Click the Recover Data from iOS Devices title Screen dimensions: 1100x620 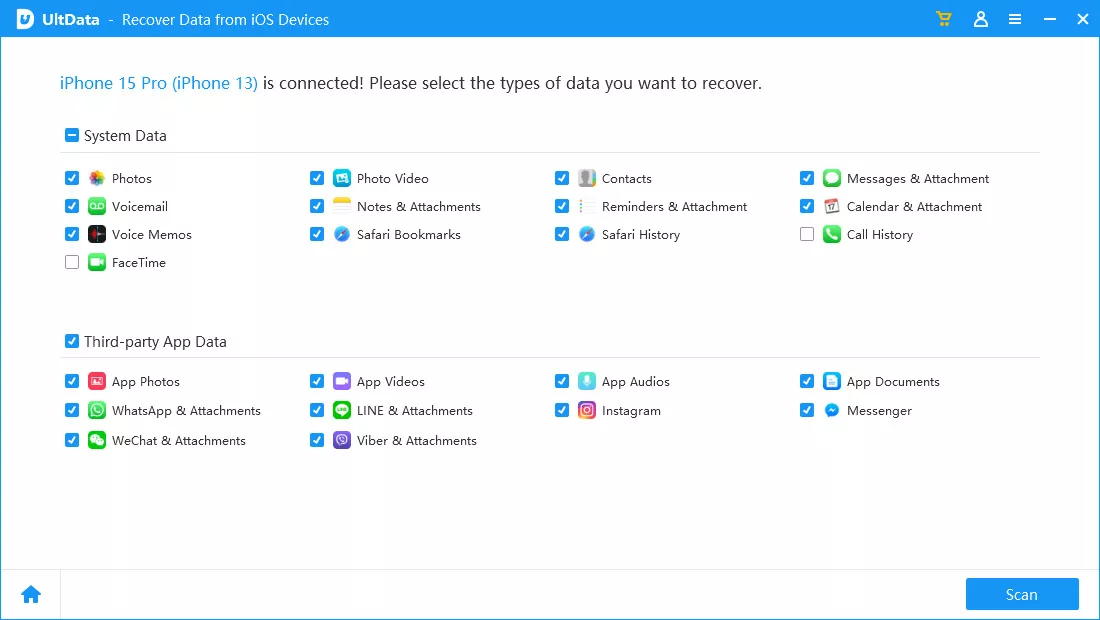tap(225, 19)
